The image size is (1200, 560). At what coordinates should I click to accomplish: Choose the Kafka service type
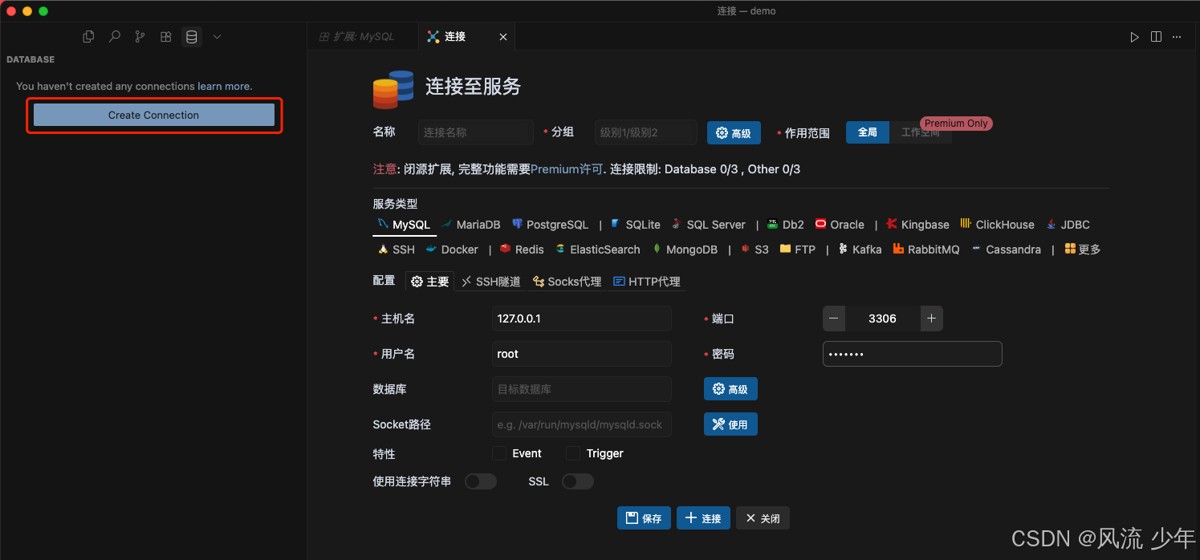tap(860, 250)
